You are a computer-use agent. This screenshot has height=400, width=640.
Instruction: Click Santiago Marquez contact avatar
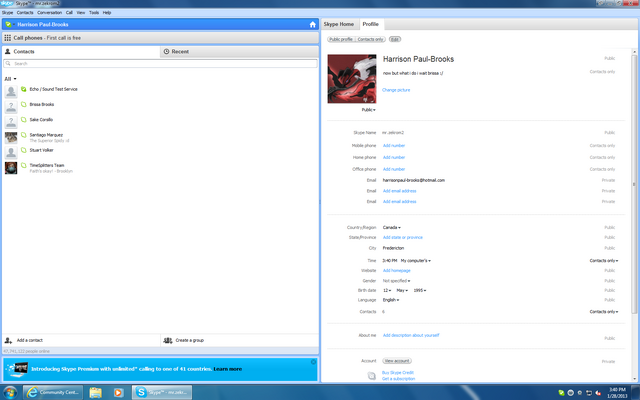tap(11, 137)
